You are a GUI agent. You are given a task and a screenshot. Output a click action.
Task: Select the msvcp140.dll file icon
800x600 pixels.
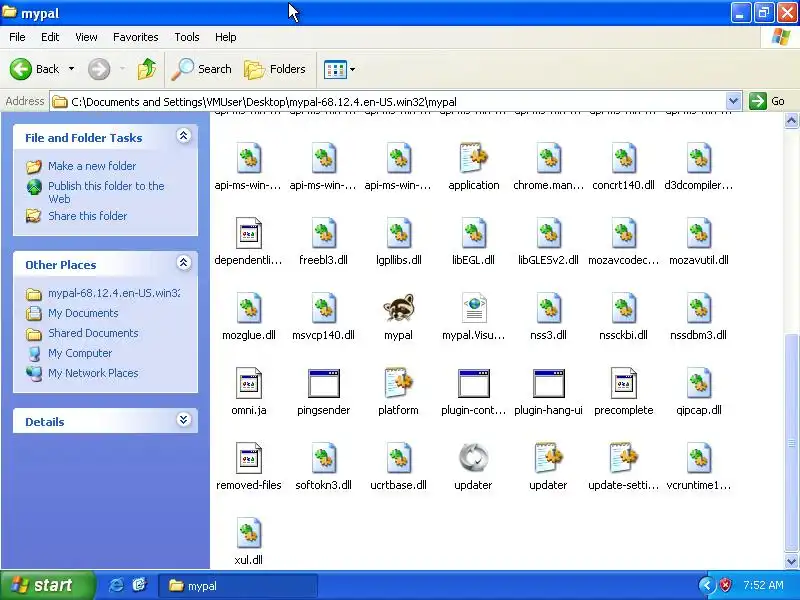tap(323, 308)
